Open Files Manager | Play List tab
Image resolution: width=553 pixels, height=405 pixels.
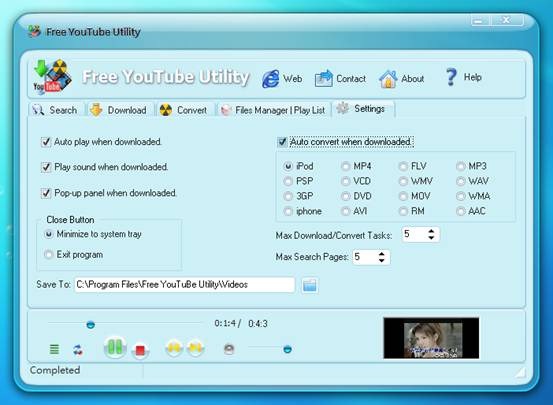(273, 110)
